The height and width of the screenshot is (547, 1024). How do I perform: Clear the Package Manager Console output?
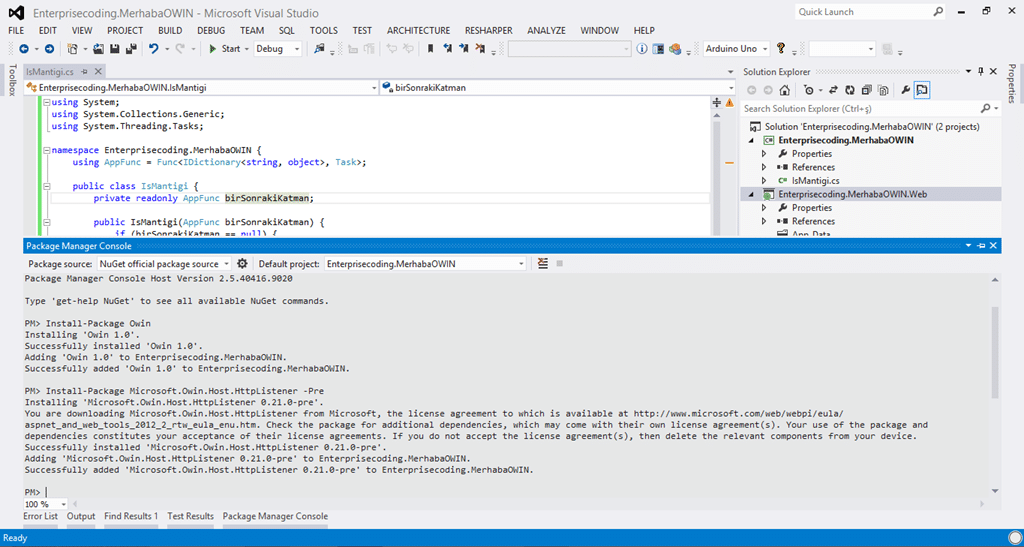coord(543,264)
